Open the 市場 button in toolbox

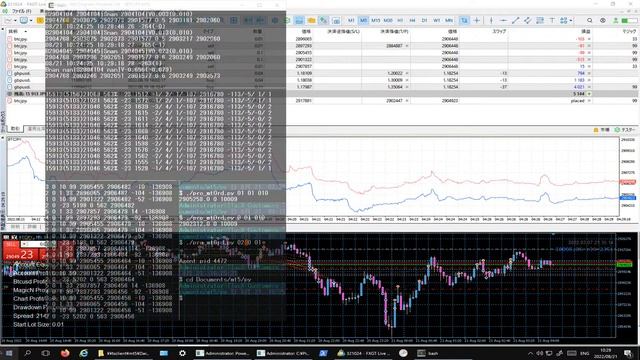[x=601, y=129]
